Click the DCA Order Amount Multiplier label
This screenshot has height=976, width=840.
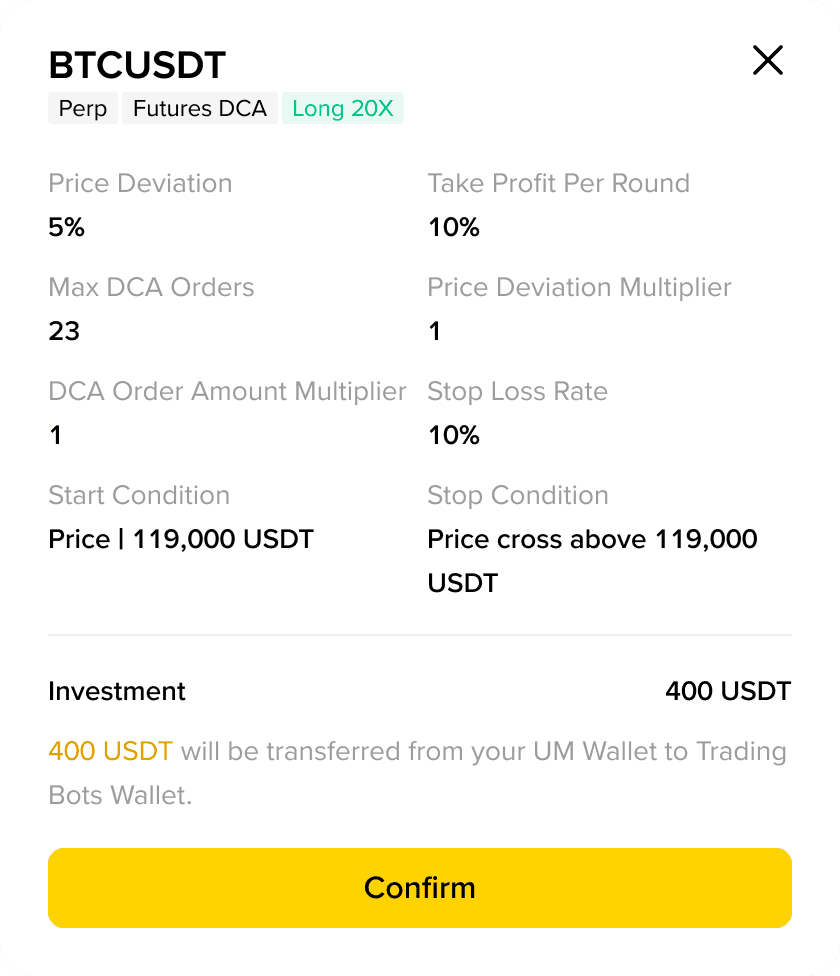coord(227,391)
